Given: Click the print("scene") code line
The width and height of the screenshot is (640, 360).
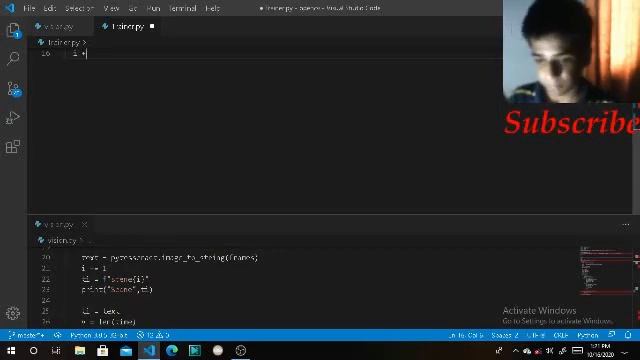Looking at the screenshot, I should point(117,289).
